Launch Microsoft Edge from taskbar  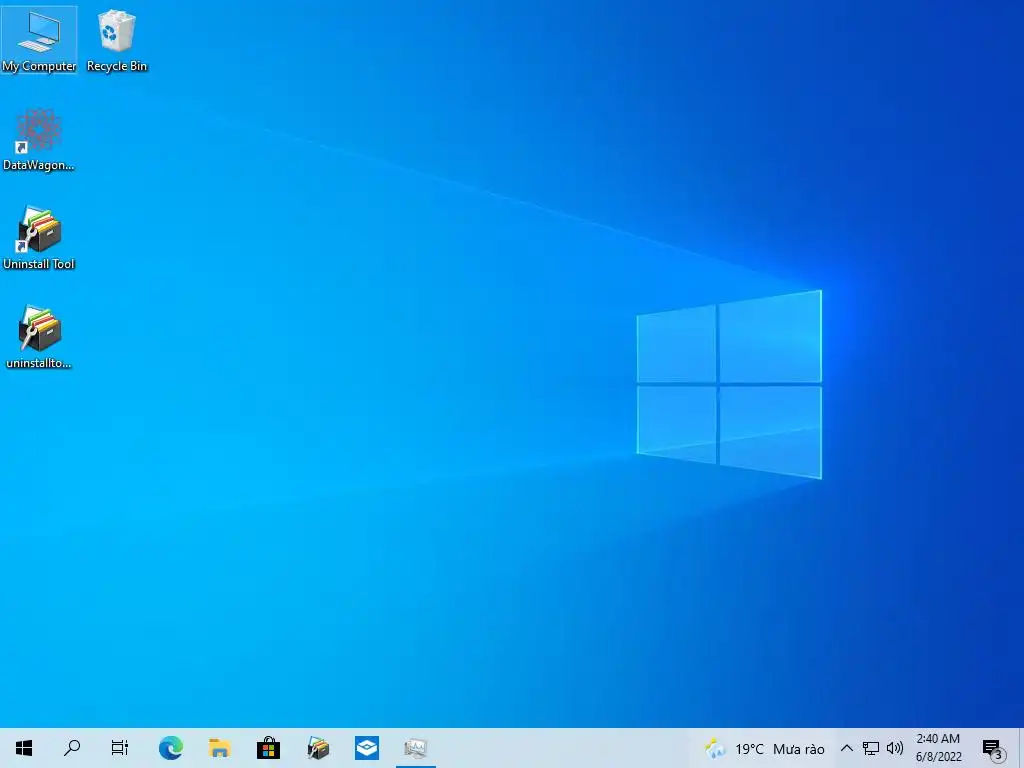(170, 748)
